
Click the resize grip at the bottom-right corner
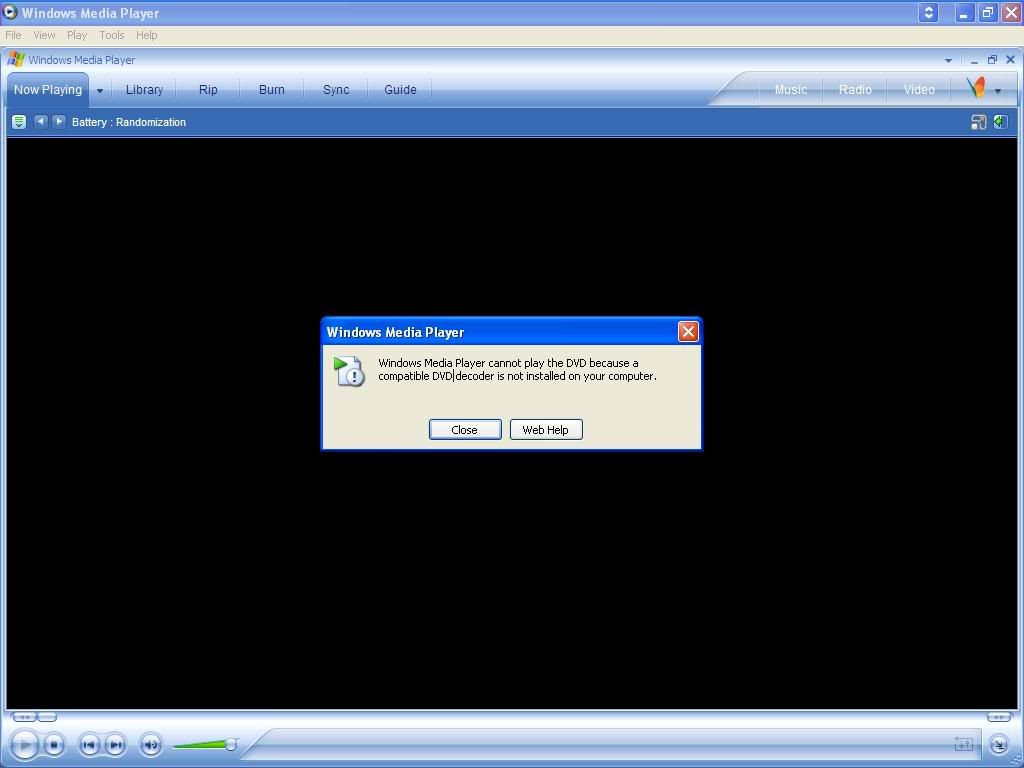pos(1017,761)
